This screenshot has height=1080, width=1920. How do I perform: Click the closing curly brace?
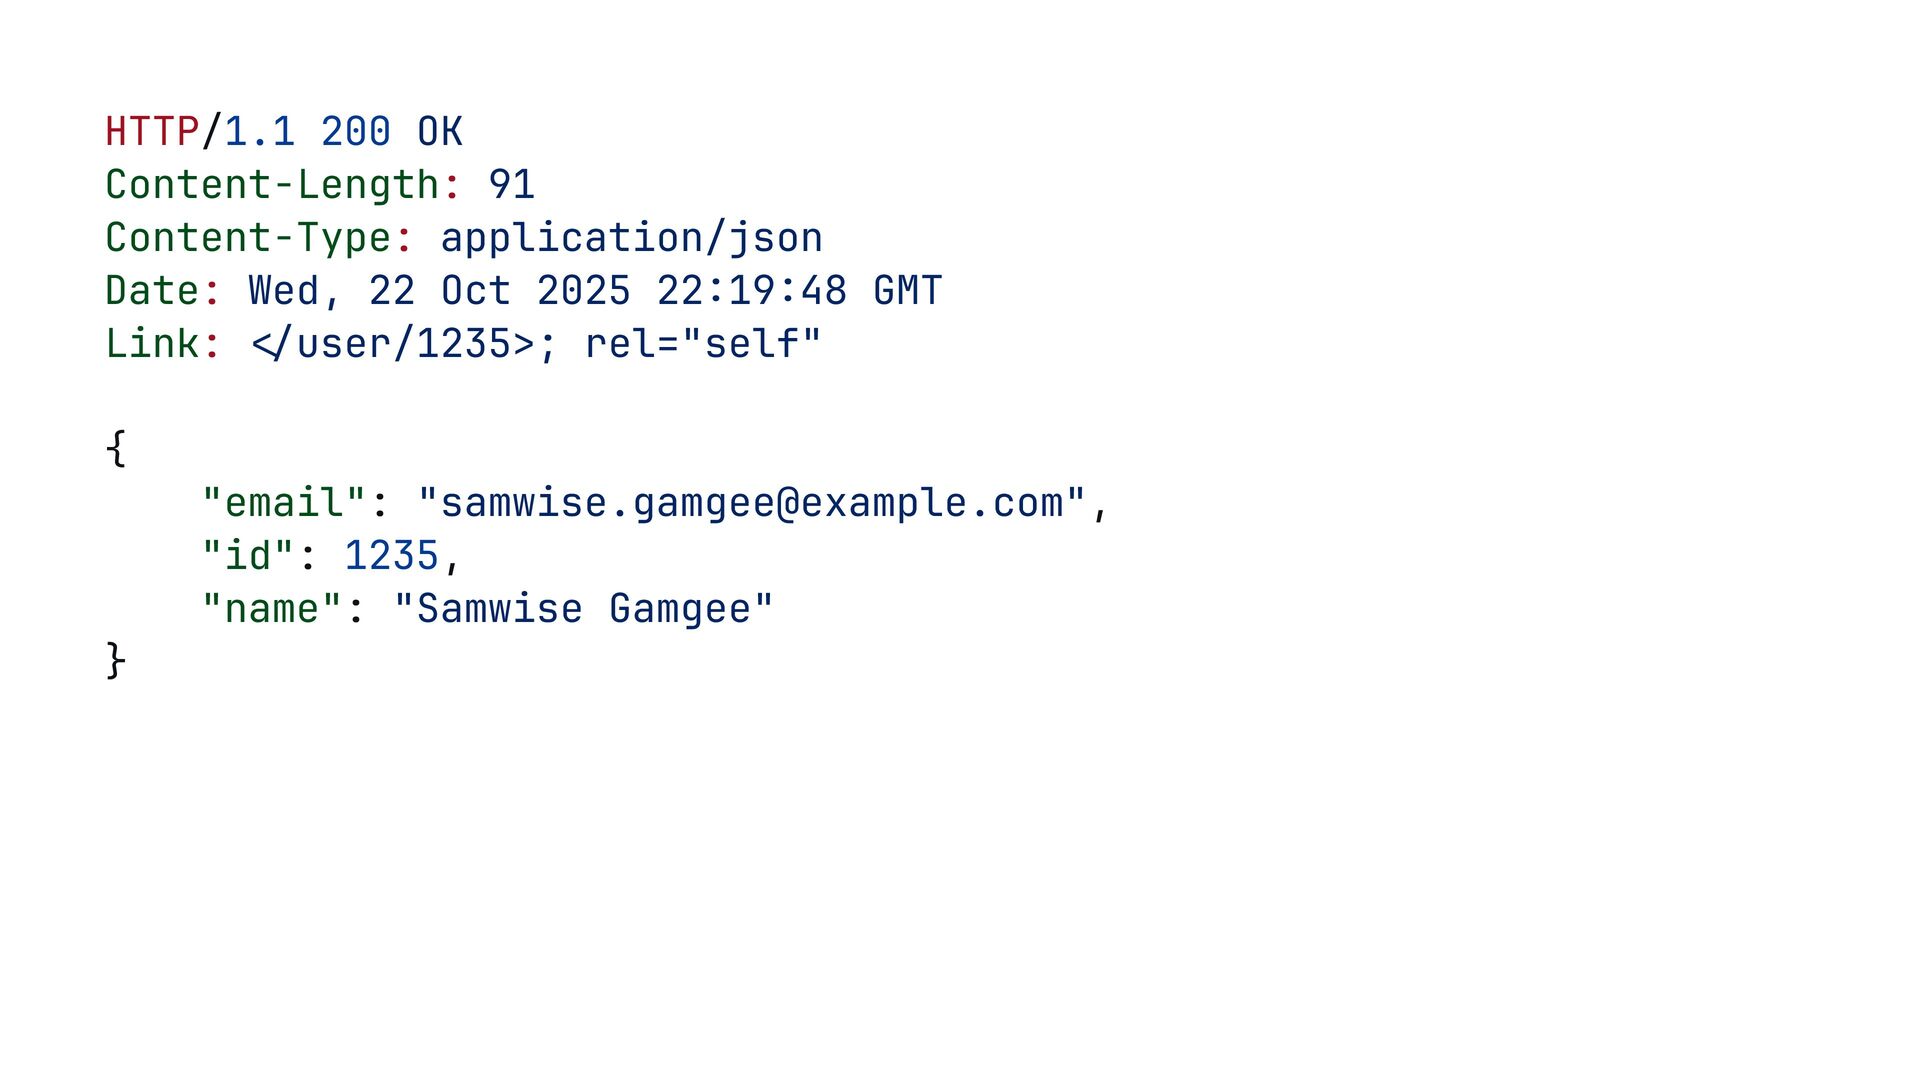click(x=116, y=661)
